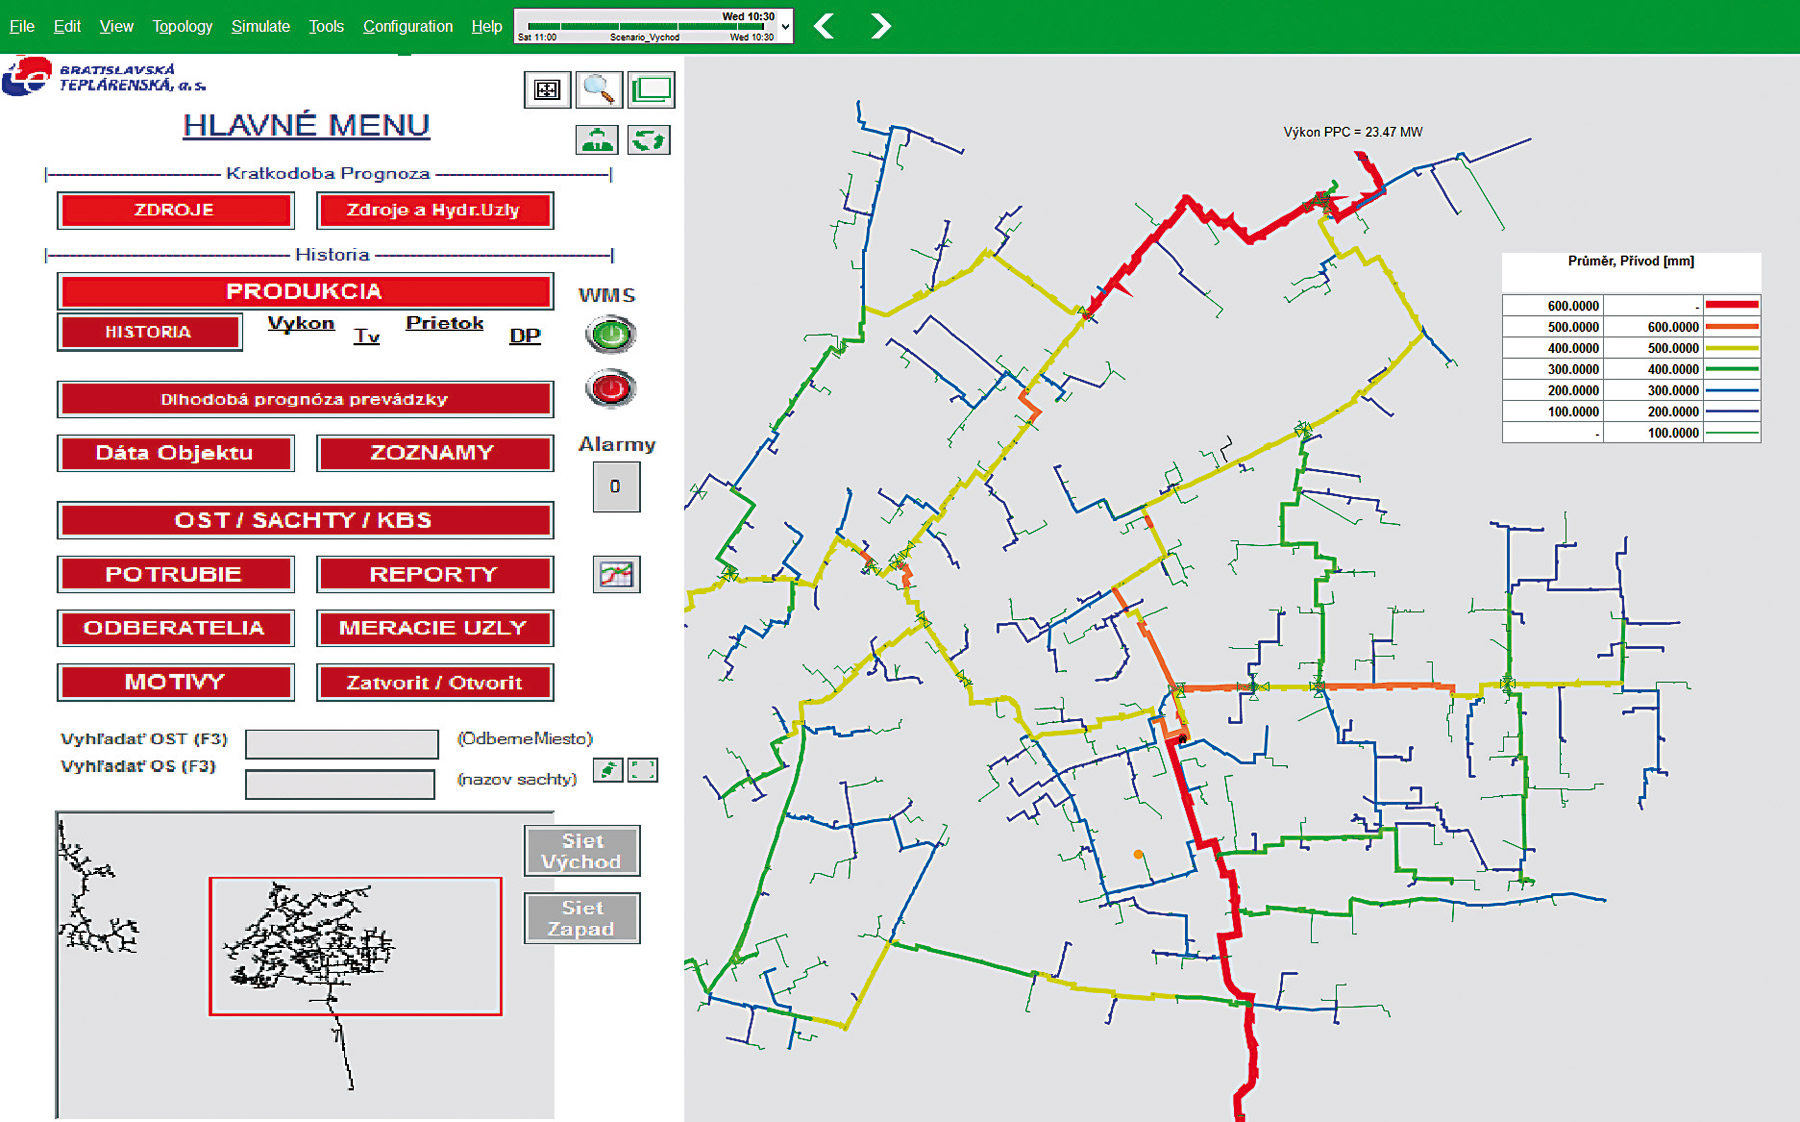Turn off WMS with red power button
The height and width of the screenshot is (1122, 1800).
(x=610, y=388)
